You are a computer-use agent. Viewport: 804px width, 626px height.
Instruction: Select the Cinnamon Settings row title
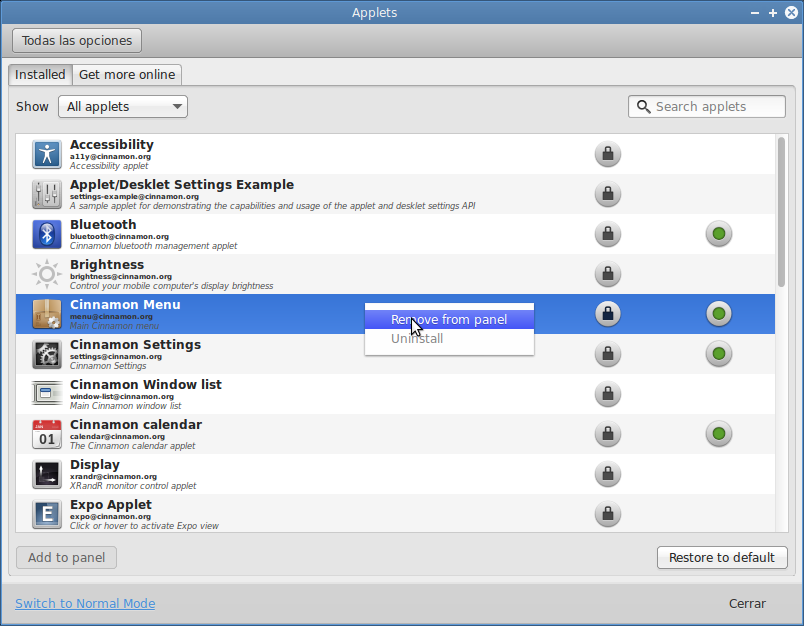click(x=135, y=345)
